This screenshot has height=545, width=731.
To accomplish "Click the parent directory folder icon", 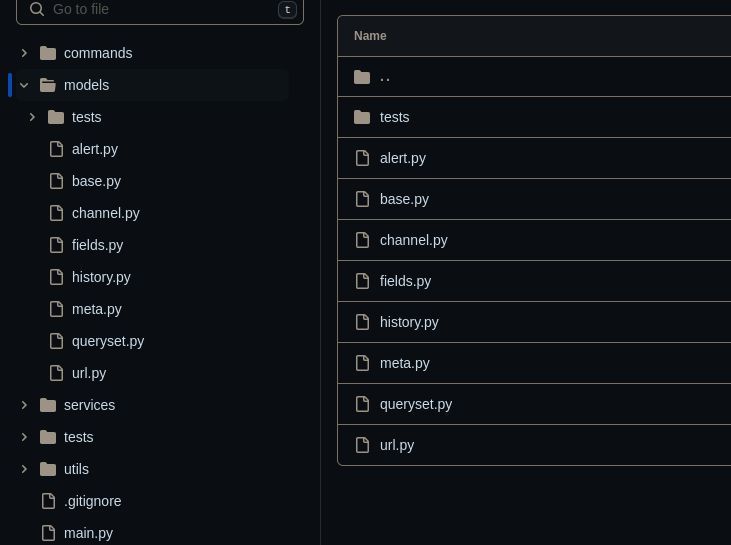I will click(362, 77).
